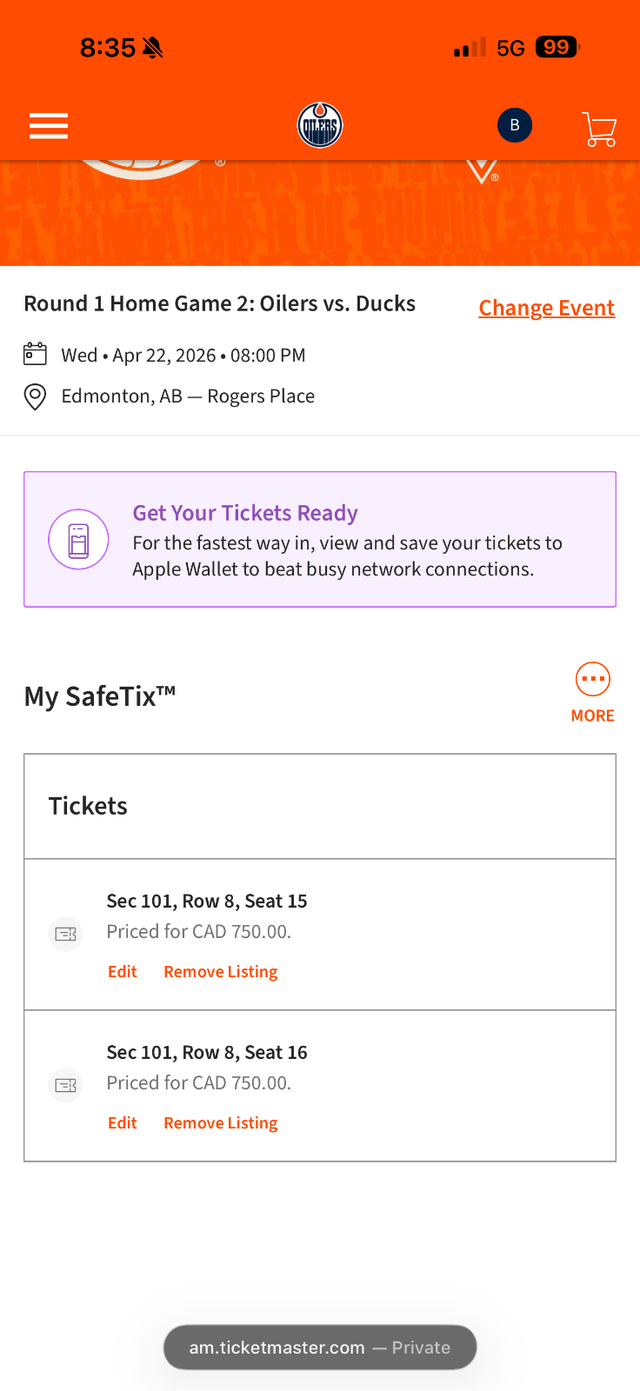Click the ticket icon beside Seat 16
This screenshot has height=1391, width=640.
click(65, 1084)
